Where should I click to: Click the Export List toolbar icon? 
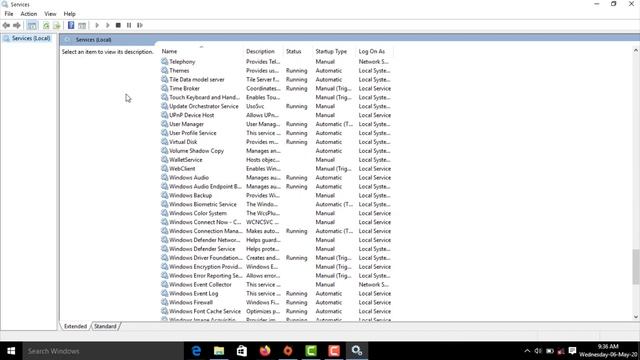[56, 25]
